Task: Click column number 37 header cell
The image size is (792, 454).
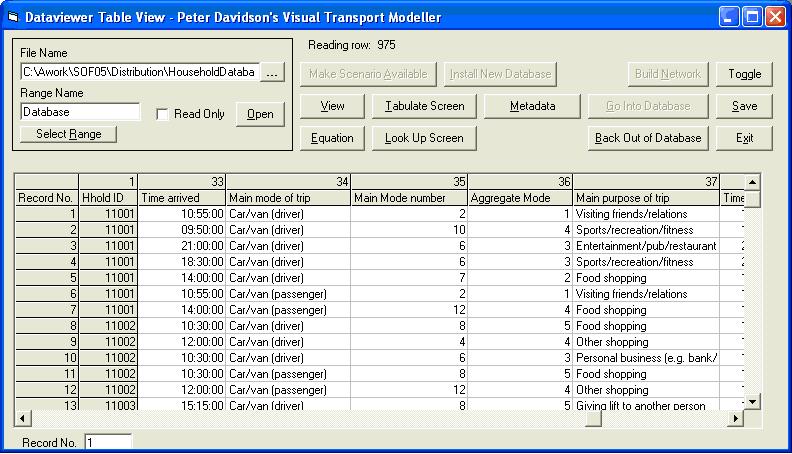Action: point(646,182)
